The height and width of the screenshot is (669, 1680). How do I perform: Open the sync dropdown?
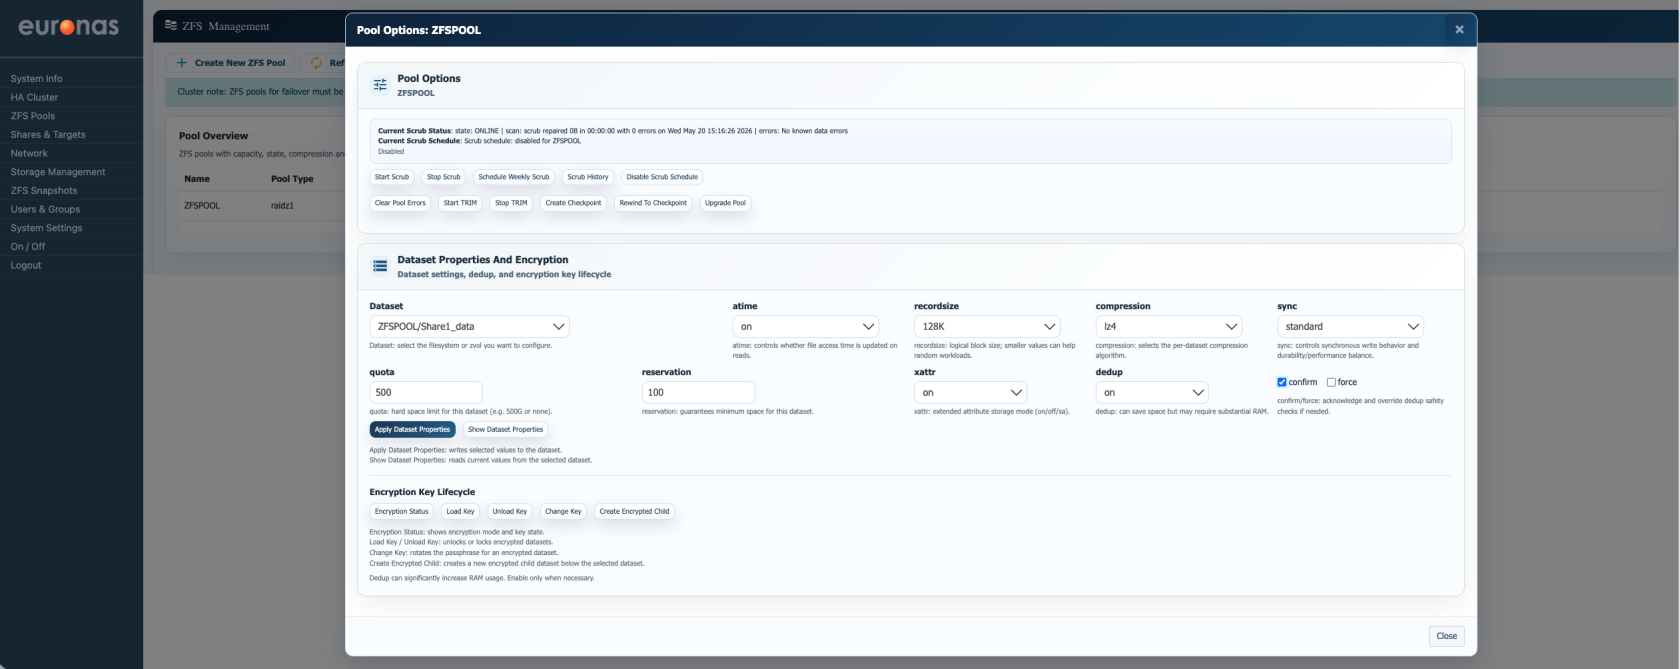point(1350,326)
